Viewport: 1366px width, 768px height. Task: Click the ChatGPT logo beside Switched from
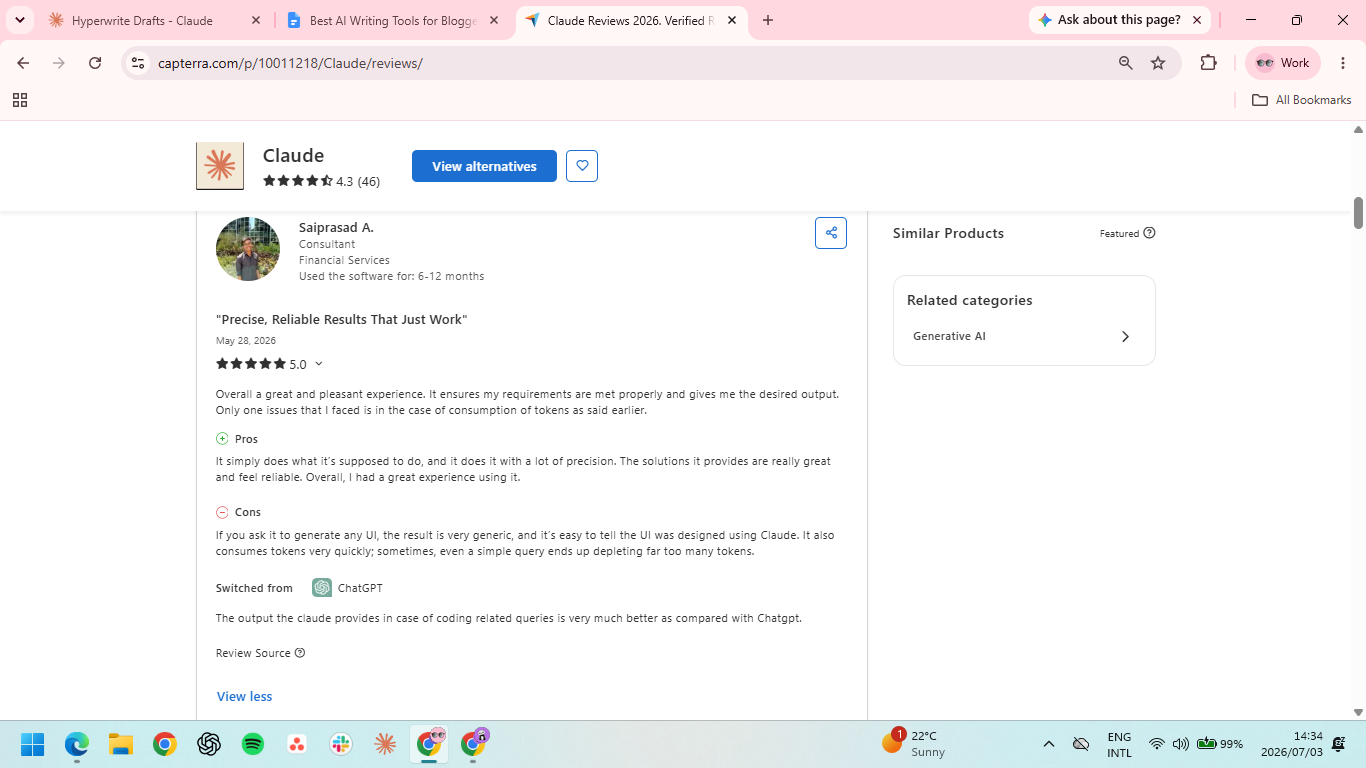click(322, 588)
